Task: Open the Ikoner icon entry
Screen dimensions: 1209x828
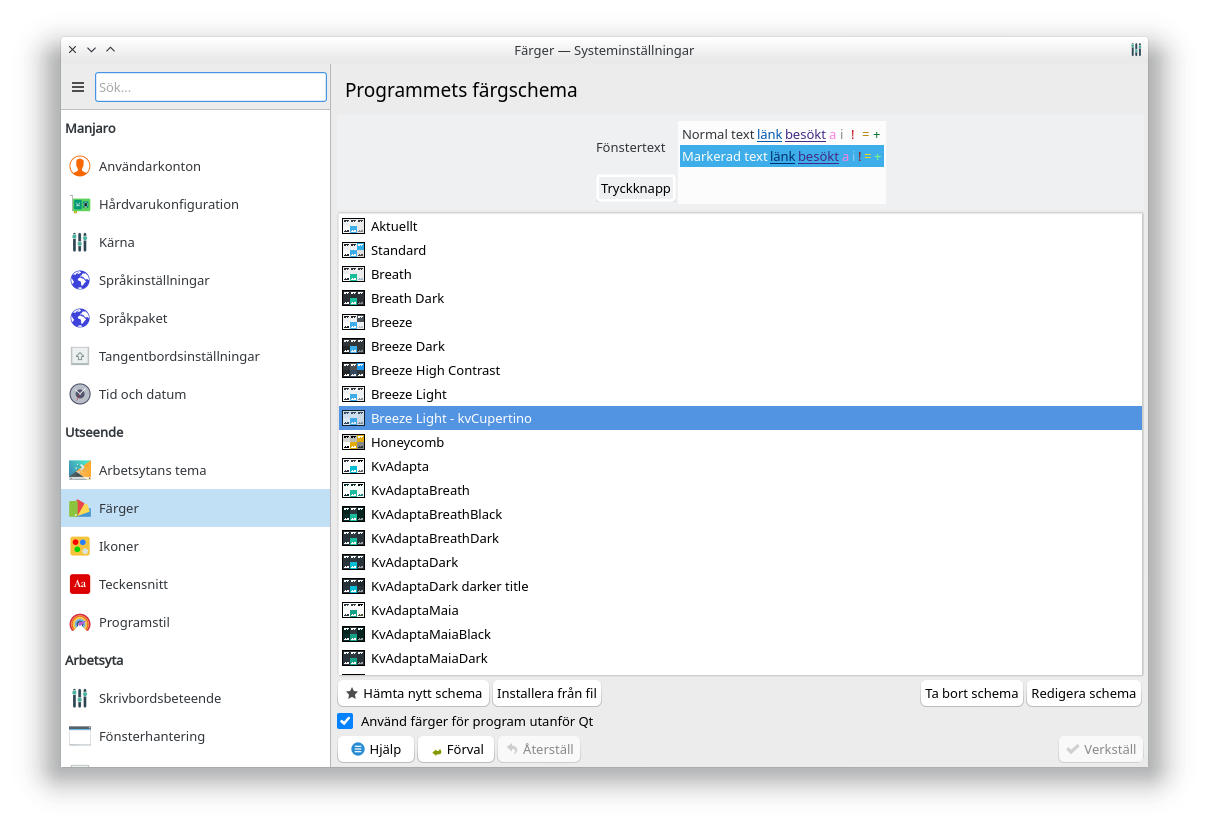Action: (x=80, y=546)
